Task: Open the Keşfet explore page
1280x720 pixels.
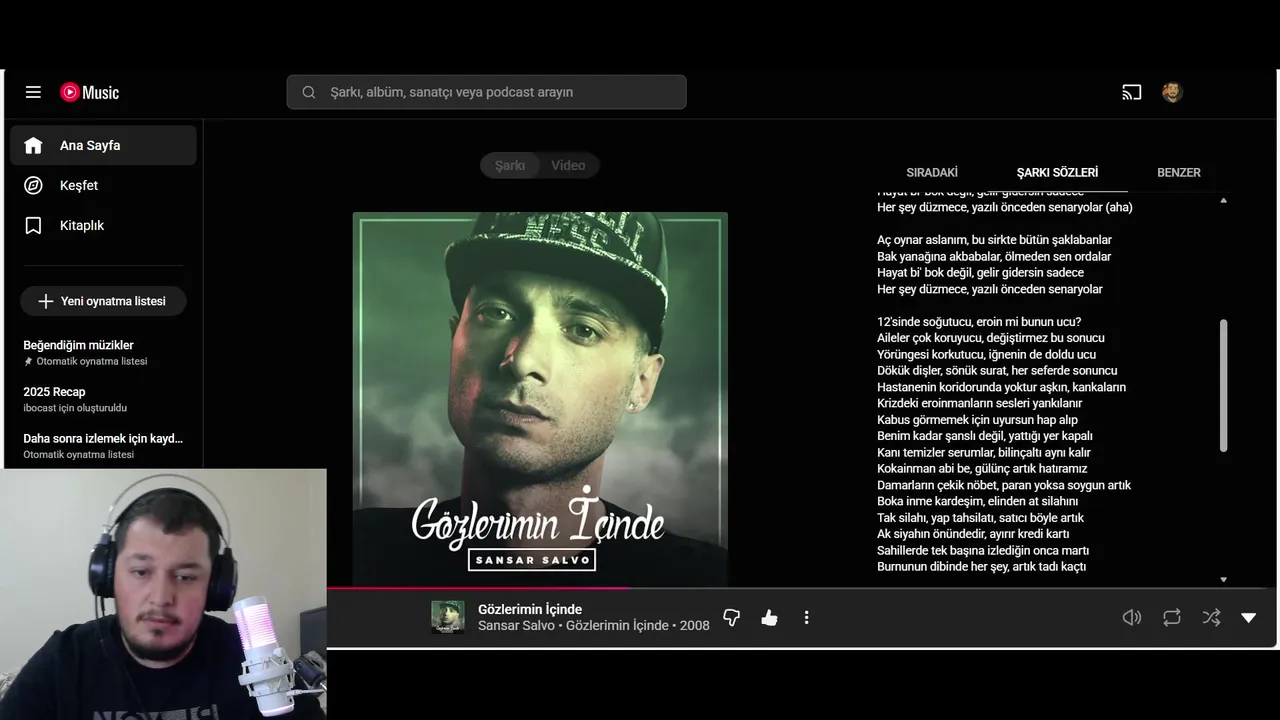Action: pyautogui.click(x=104, y=185)
